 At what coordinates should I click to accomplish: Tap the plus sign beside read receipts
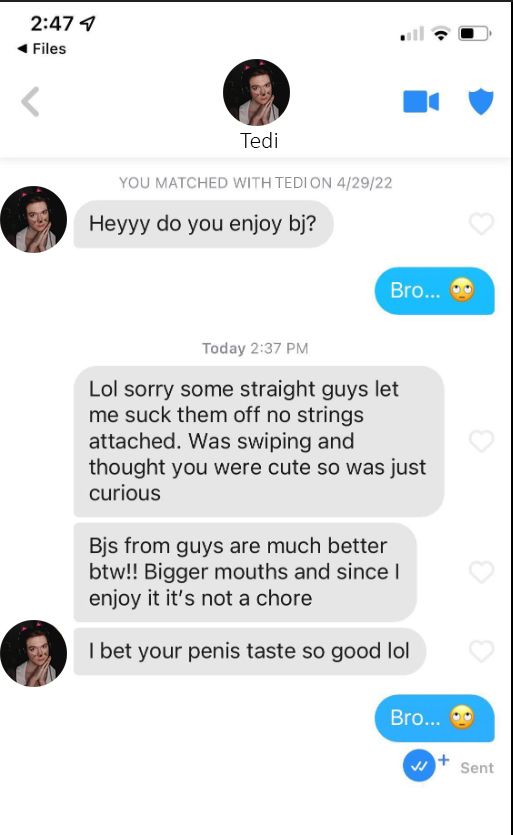[444, 760]
